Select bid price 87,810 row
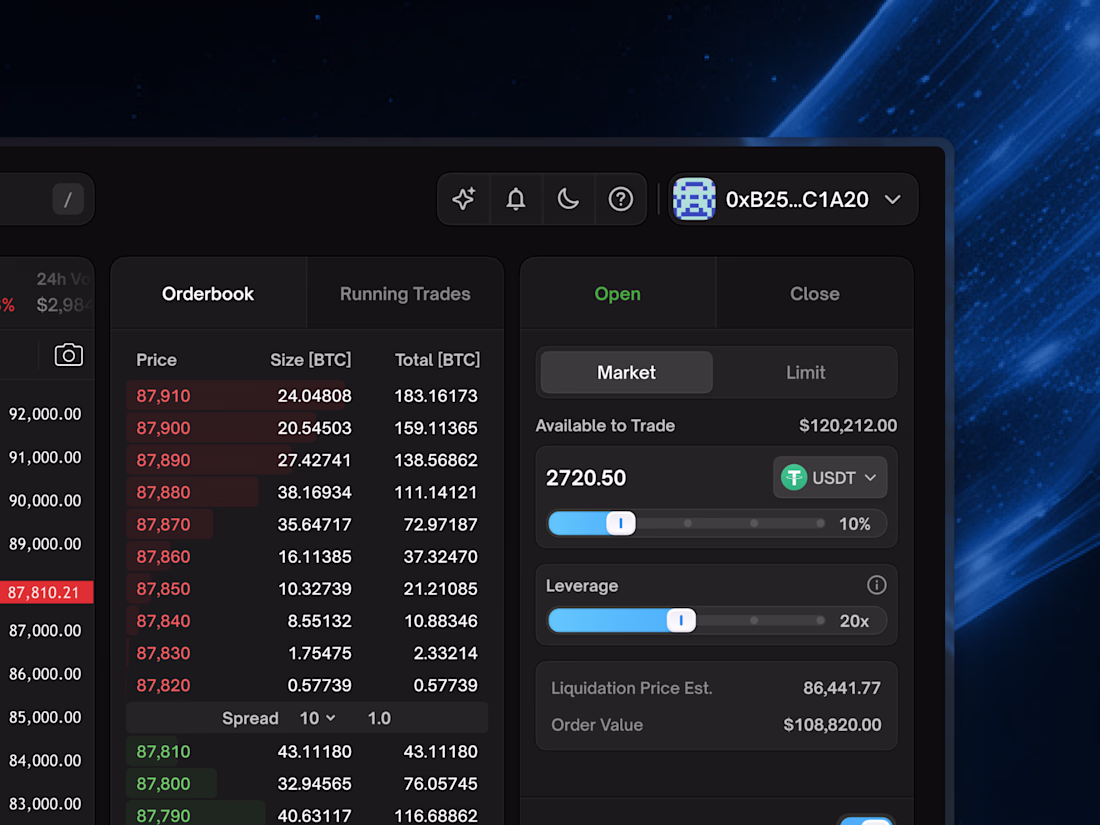Image resolution: width=1100 pixels, height=825 pixels. coord(307,752)
